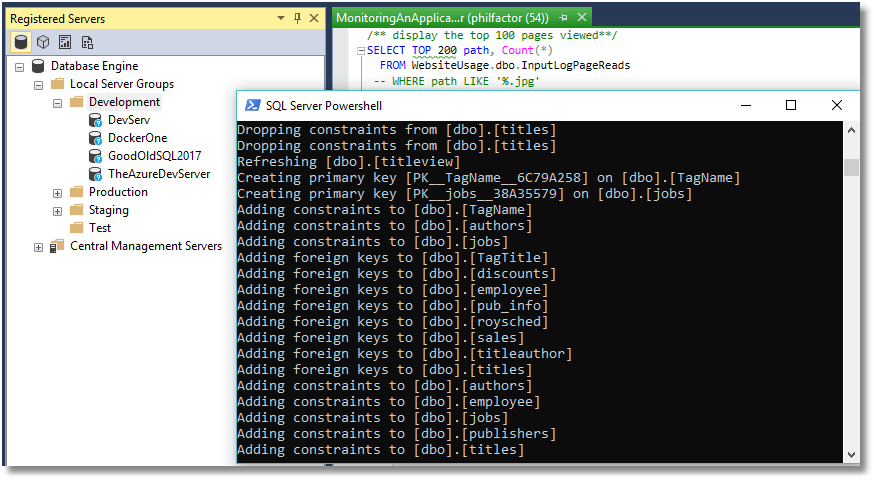Minimize the SQL Server Powershell window
Screen dimensions: 874x480
pyautogui.click(x=746, y=105)
